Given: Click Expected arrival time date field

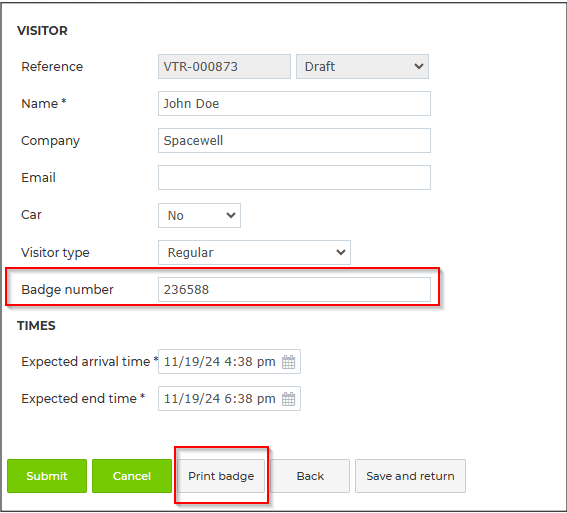Looking at the screenshot, I should point(229,362).
